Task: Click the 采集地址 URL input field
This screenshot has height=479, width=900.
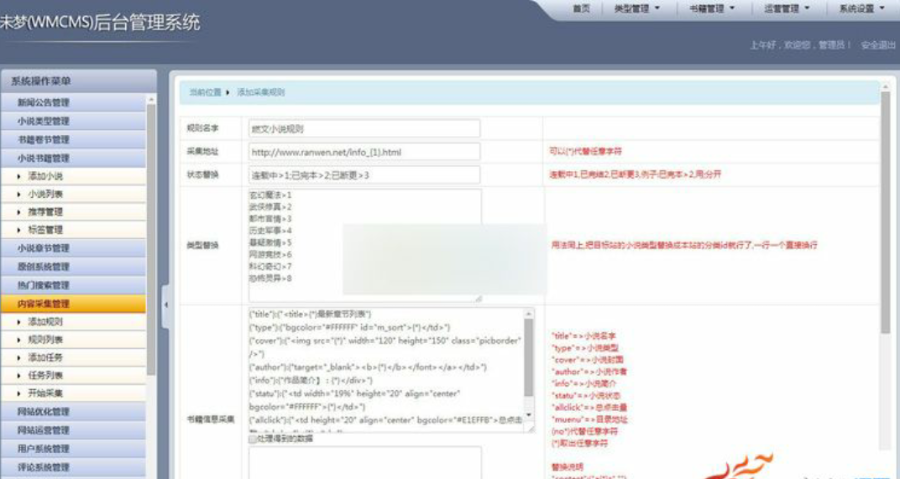Action: 364,152
